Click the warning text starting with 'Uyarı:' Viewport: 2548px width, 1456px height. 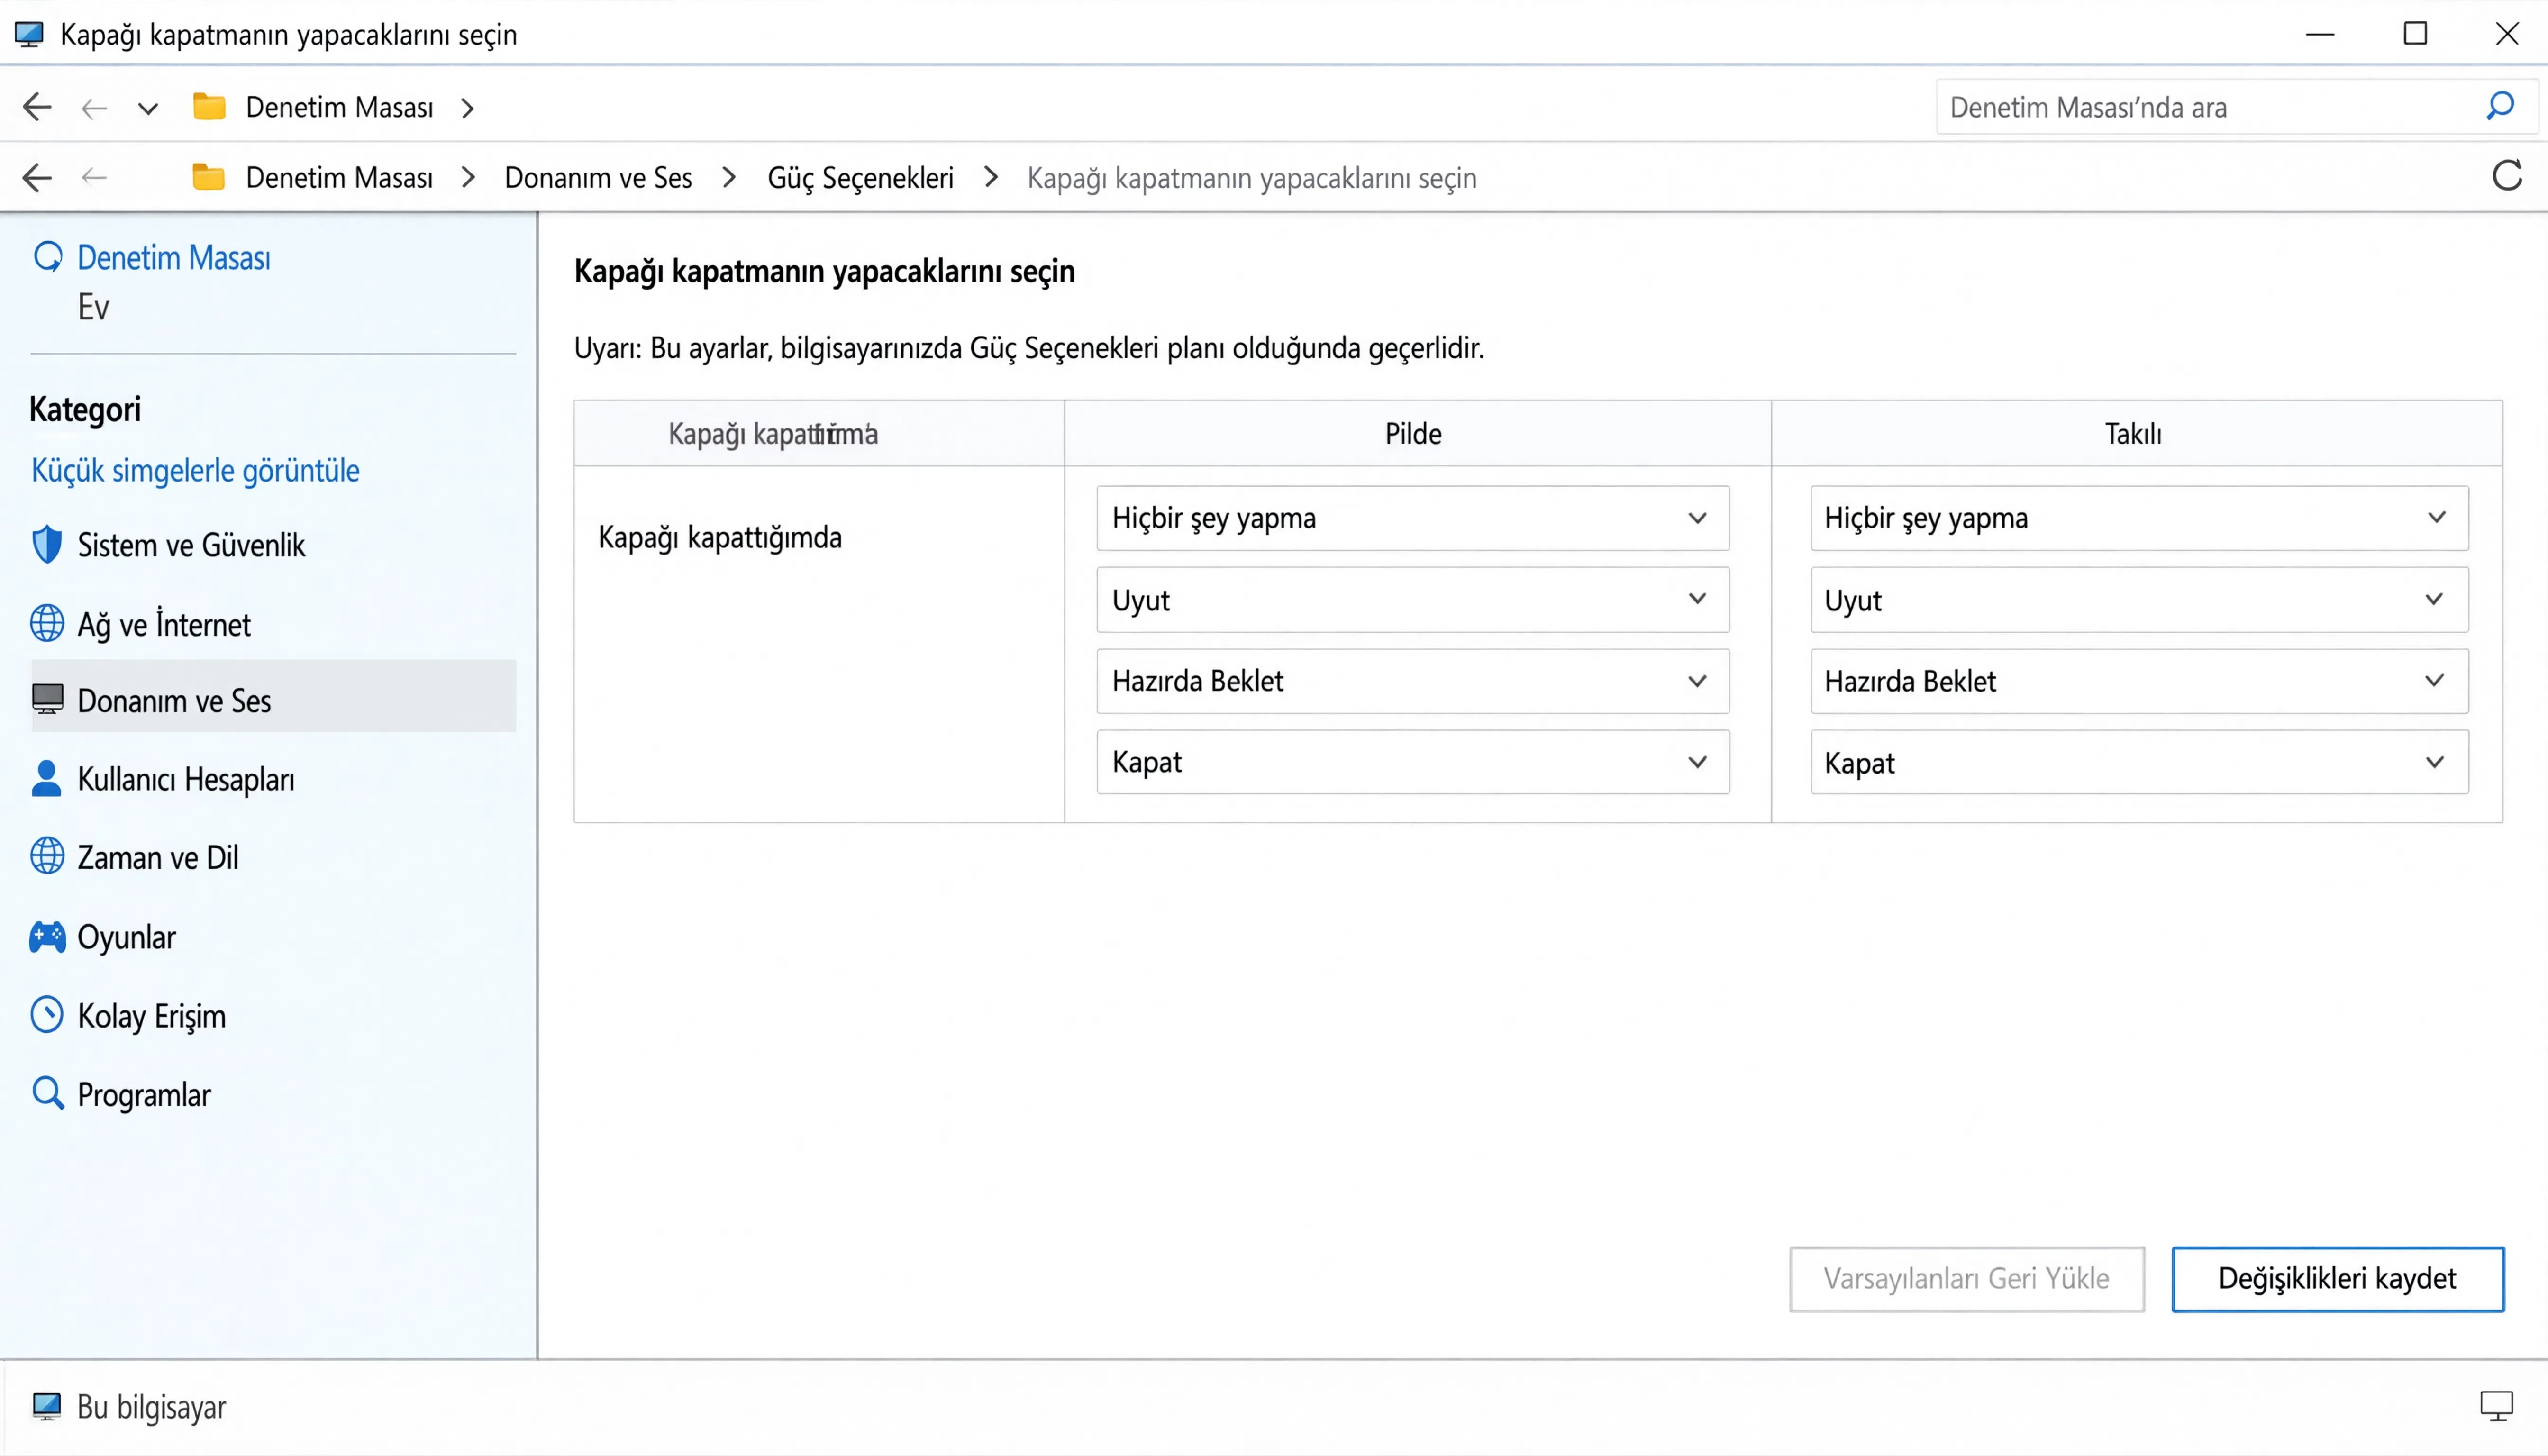coord(1029,348)
